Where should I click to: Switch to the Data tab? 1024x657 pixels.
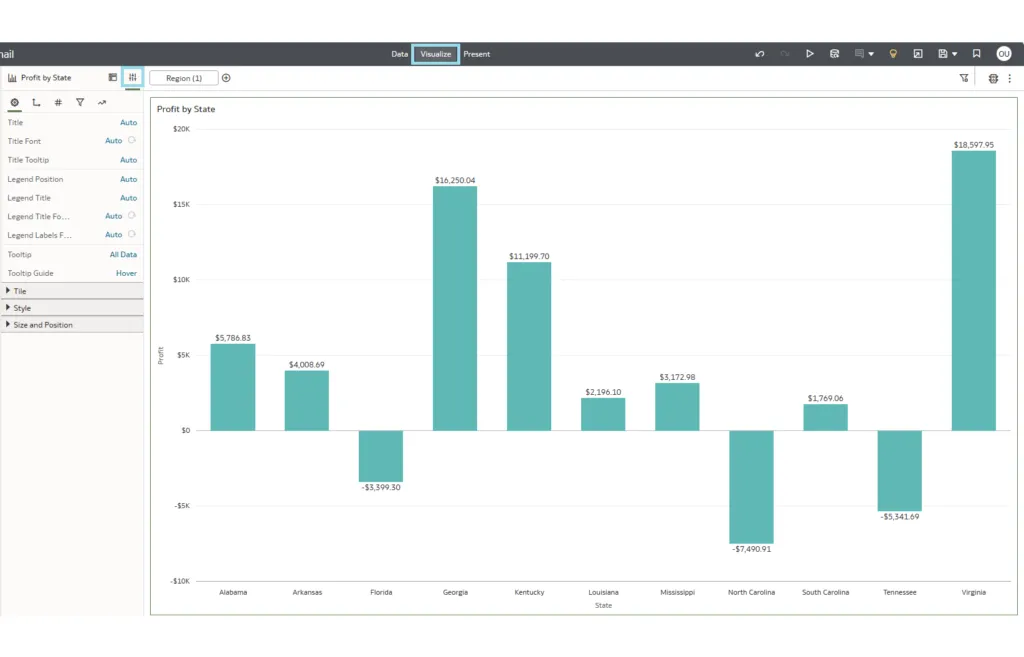(399, 54)
